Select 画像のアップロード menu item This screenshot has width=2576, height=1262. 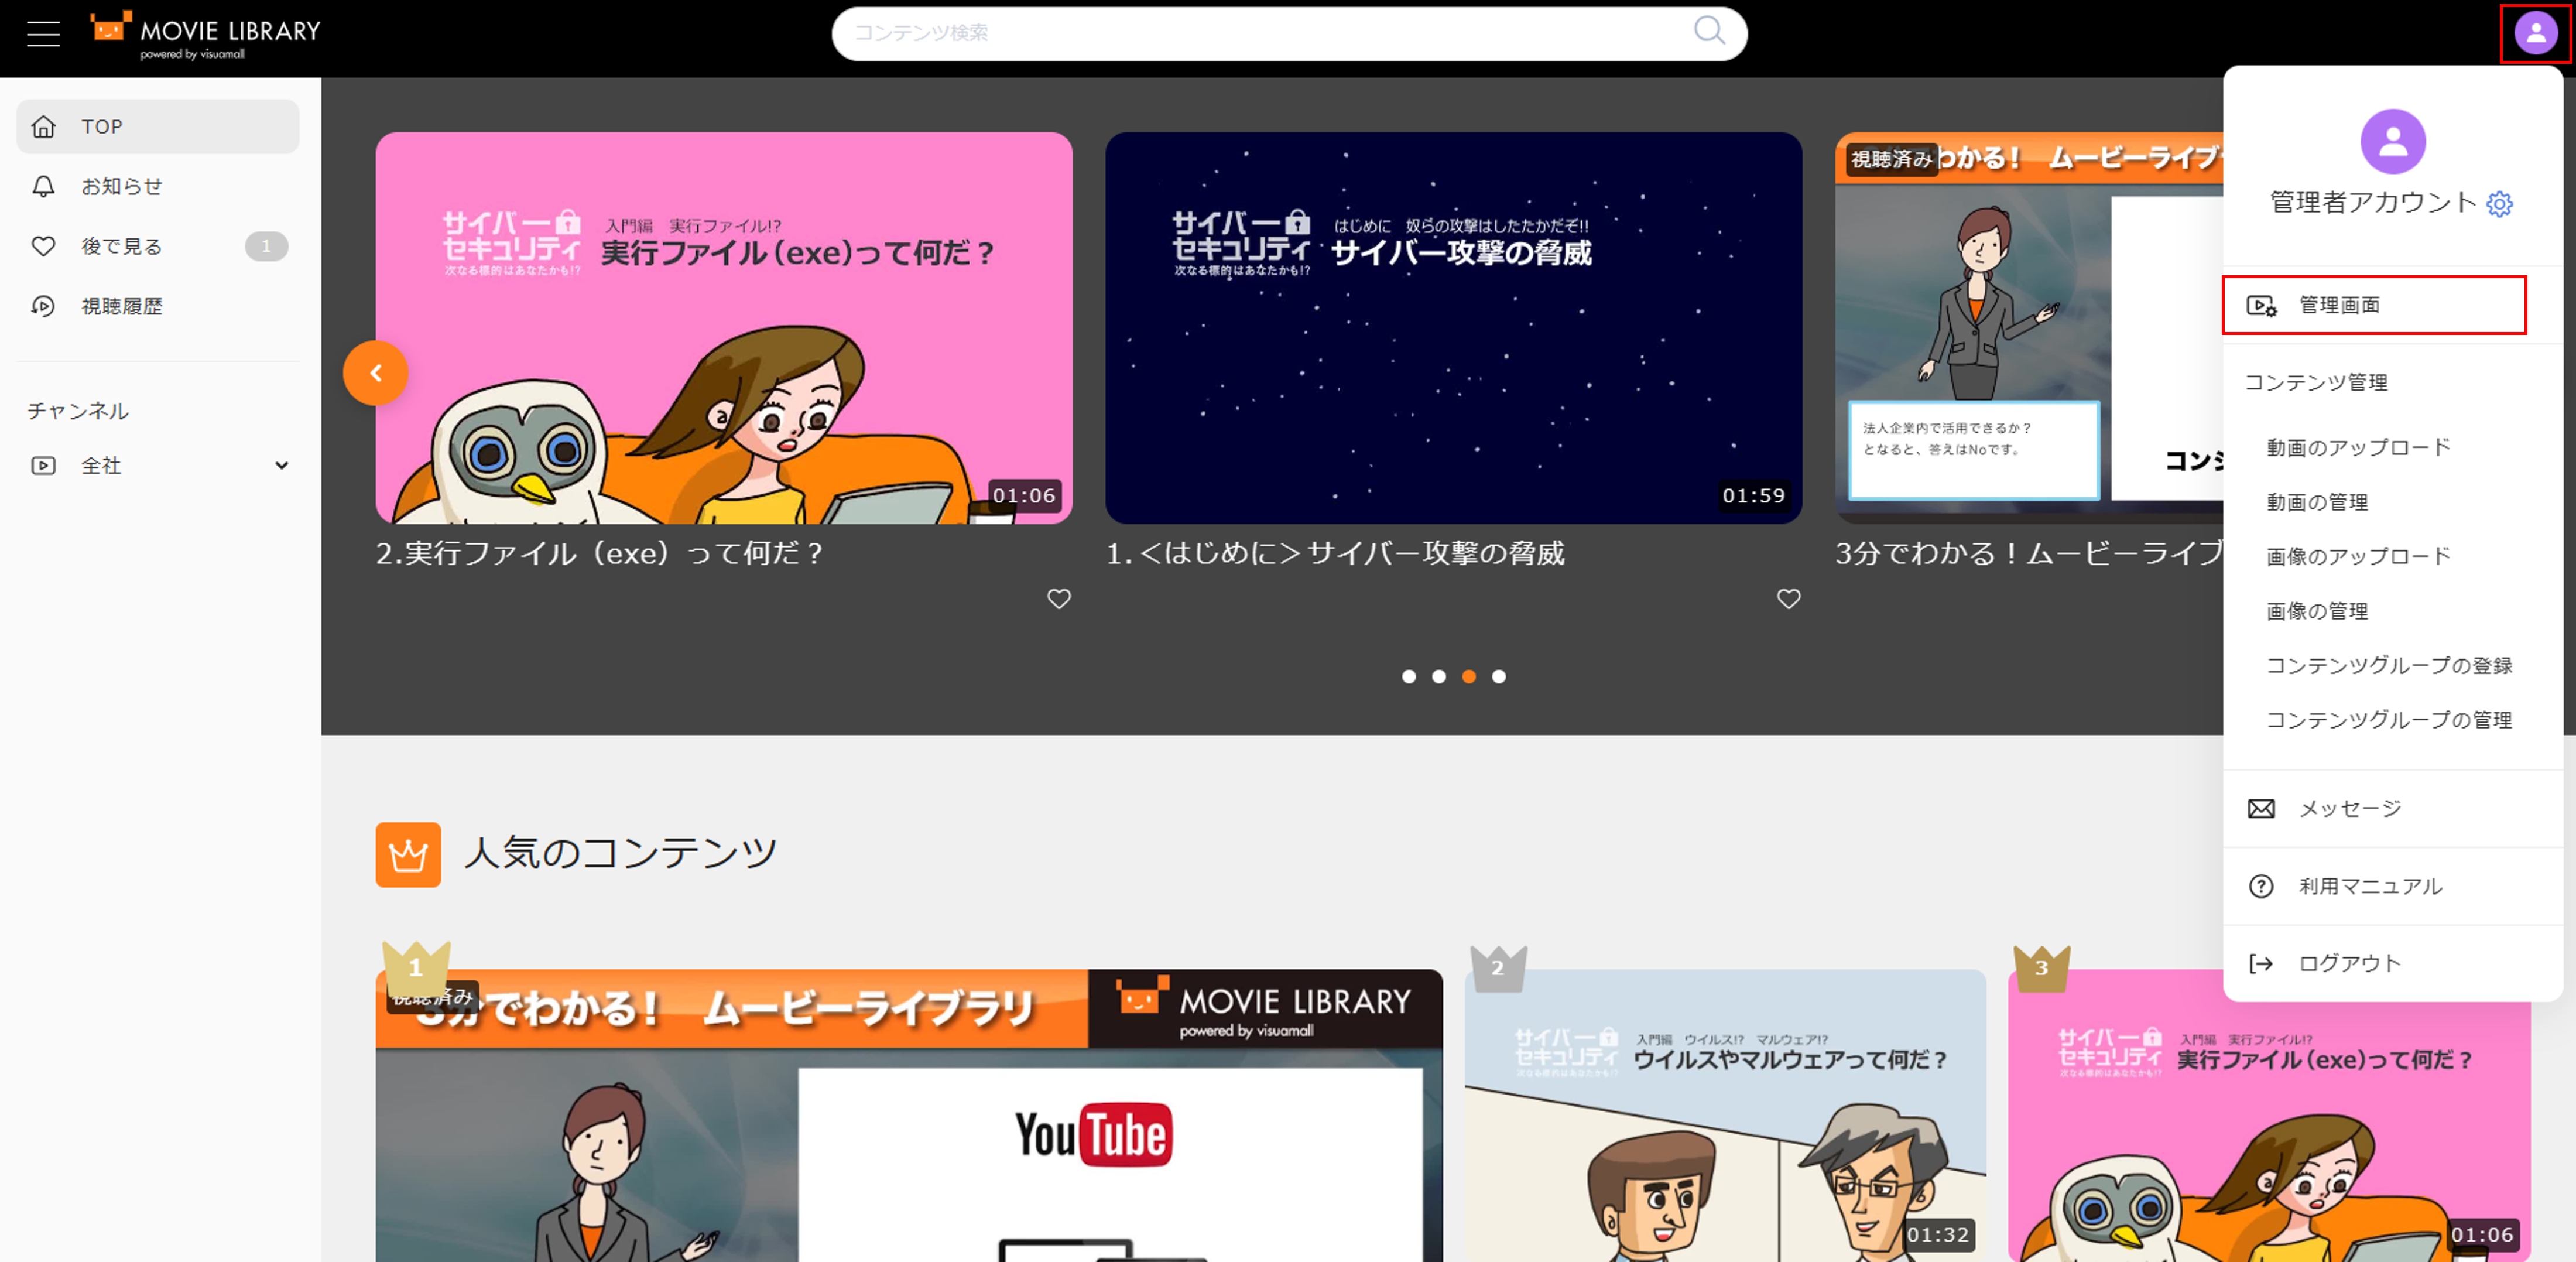tap(2358, 556)
